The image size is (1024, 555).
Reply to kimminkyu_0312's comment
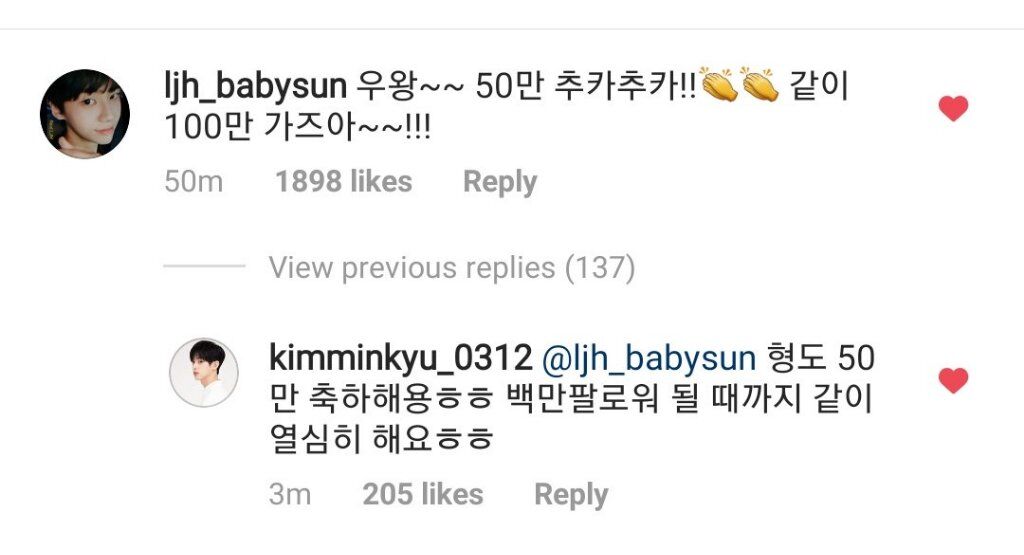tap(571, 495)
